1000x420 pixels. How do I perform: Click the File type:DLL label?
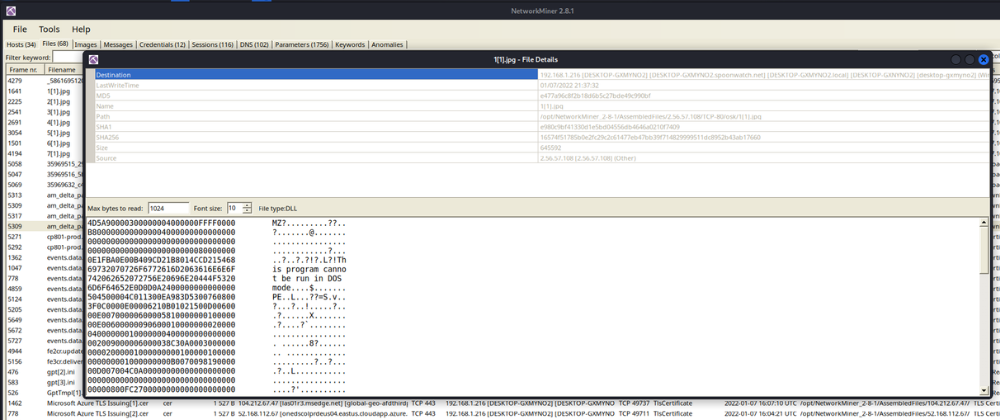coord(277,208)
